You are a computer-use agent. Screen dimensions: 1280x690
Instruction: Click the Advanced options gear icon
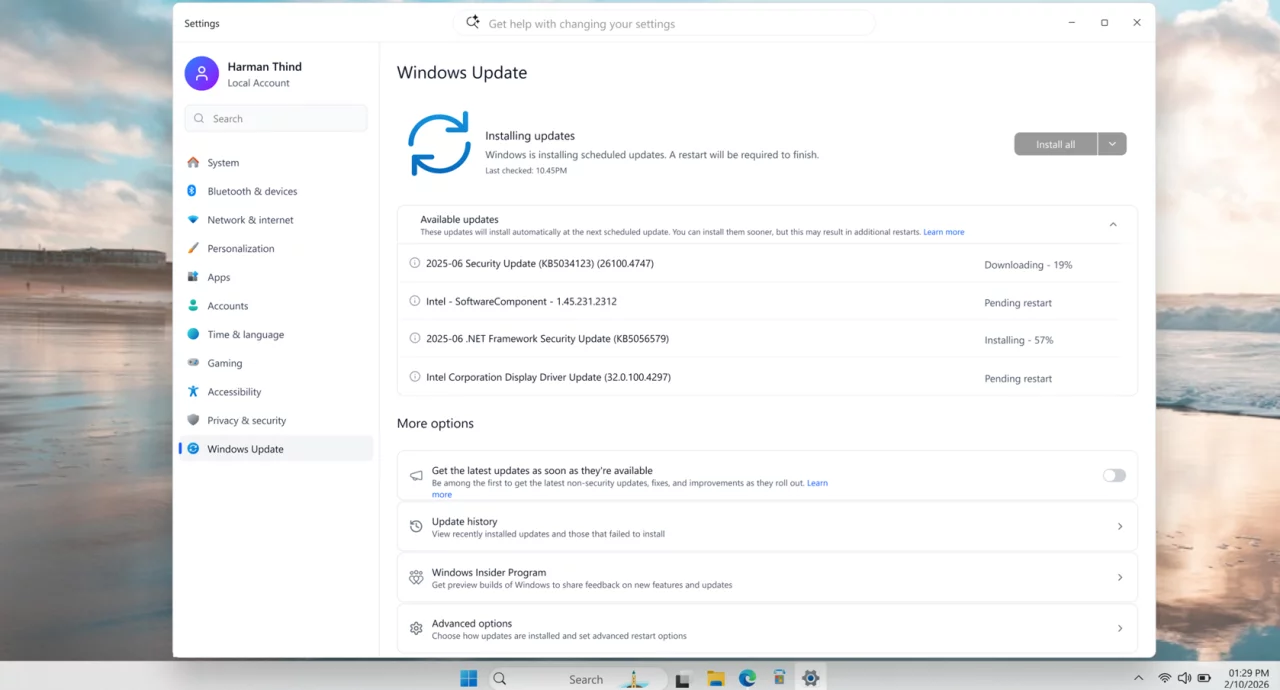point(416,629)
